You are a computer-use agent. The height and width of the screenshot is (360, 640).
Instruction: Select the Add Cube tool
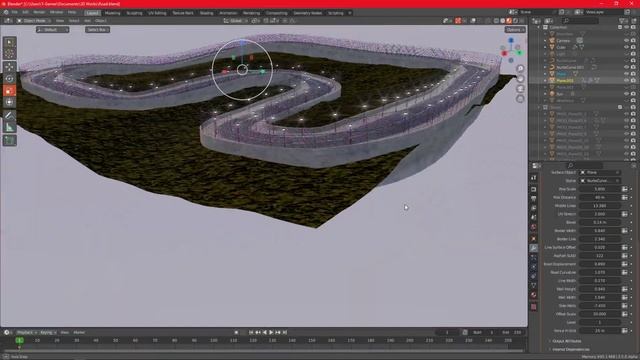(x=10, y=141)
